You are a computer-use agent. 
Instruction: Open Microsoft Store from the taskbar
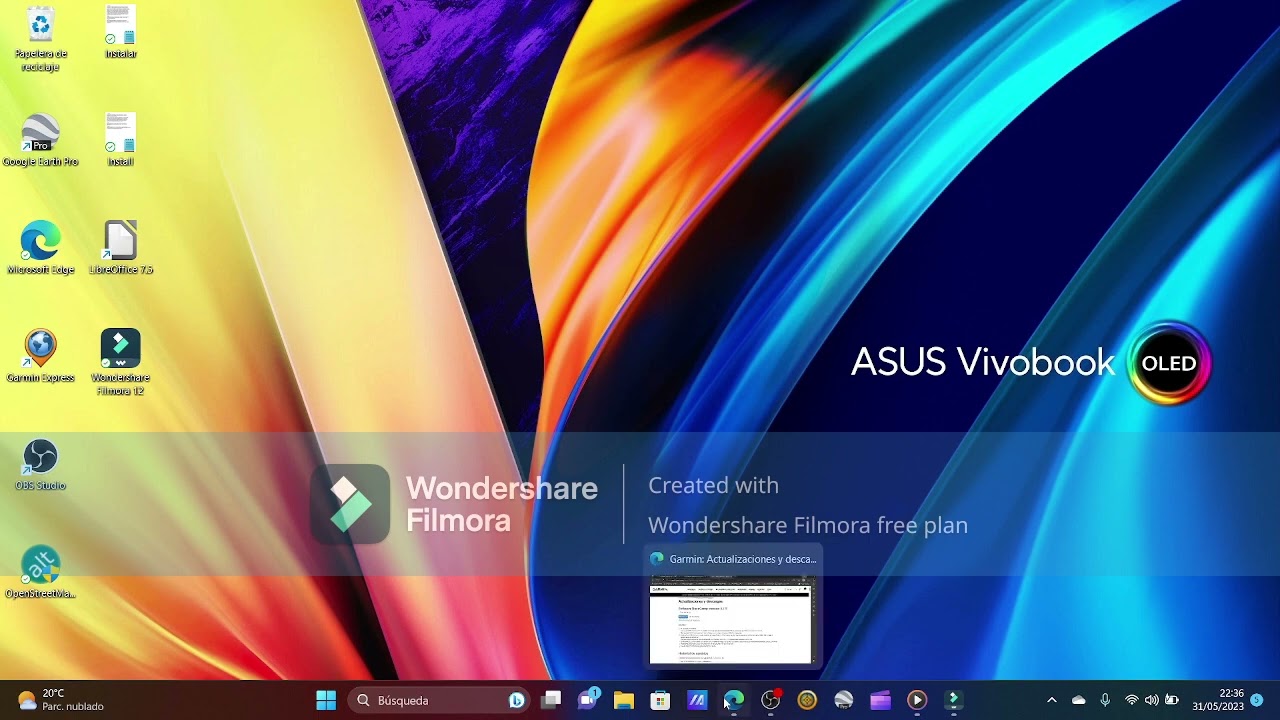click(660, 700)
